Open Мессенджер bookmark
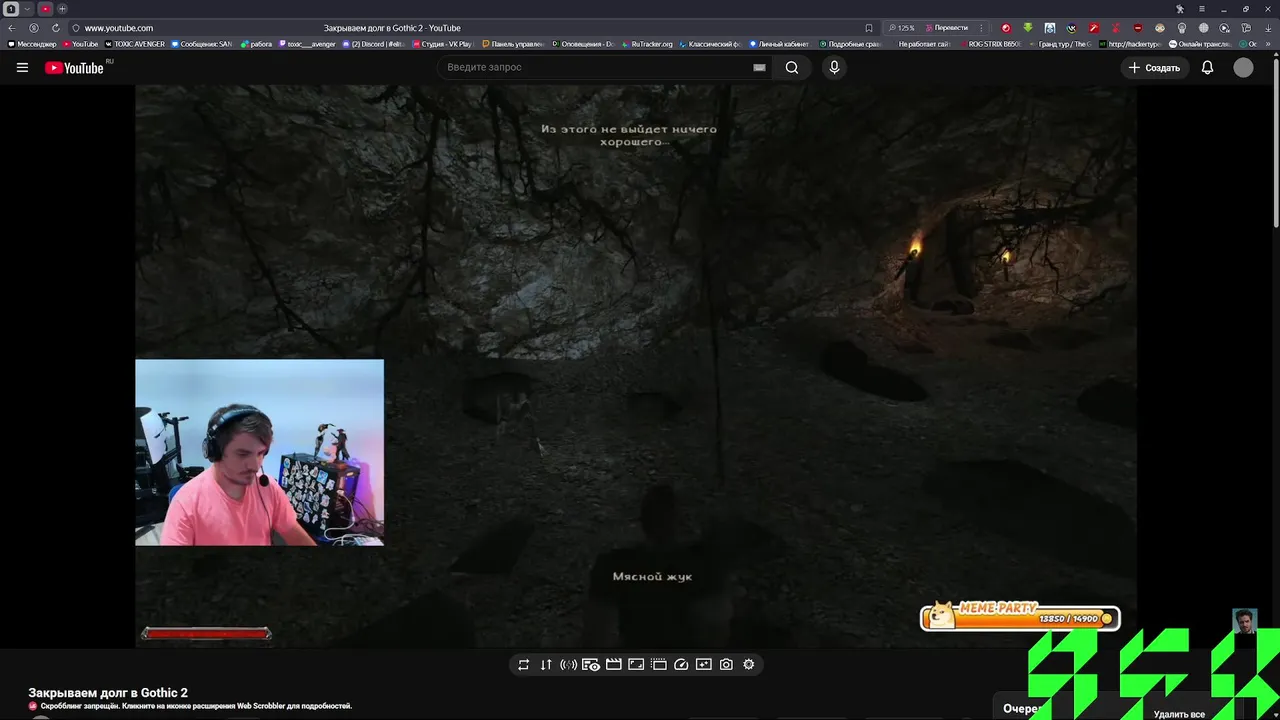This screenshot has width=1280, height=720. click(x=32, y=44)
